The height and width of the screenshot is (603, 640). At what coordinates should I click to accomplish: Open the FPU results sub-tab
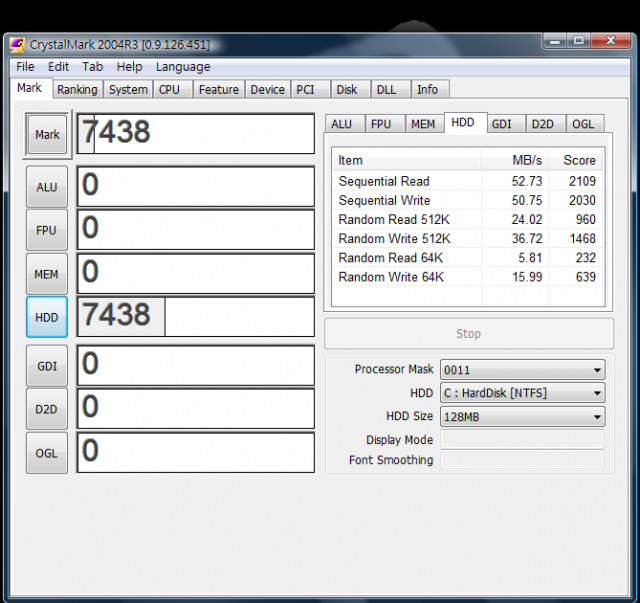coord(385,124)
